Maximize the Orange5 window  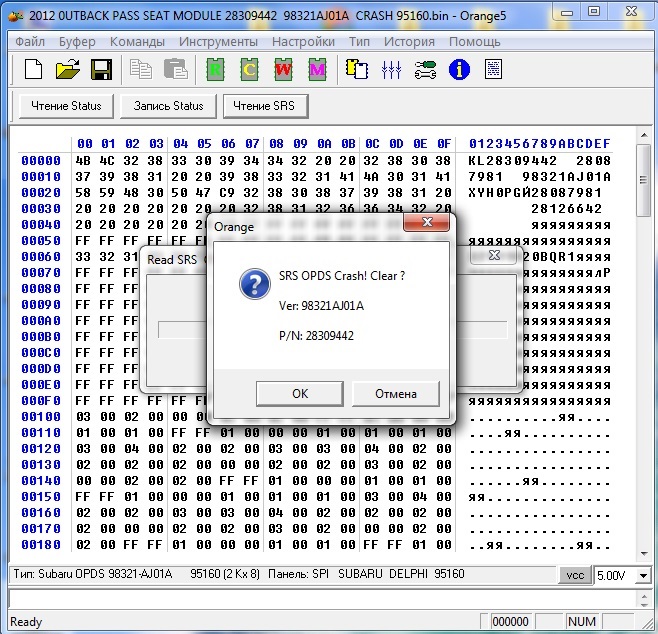(593, 12)
